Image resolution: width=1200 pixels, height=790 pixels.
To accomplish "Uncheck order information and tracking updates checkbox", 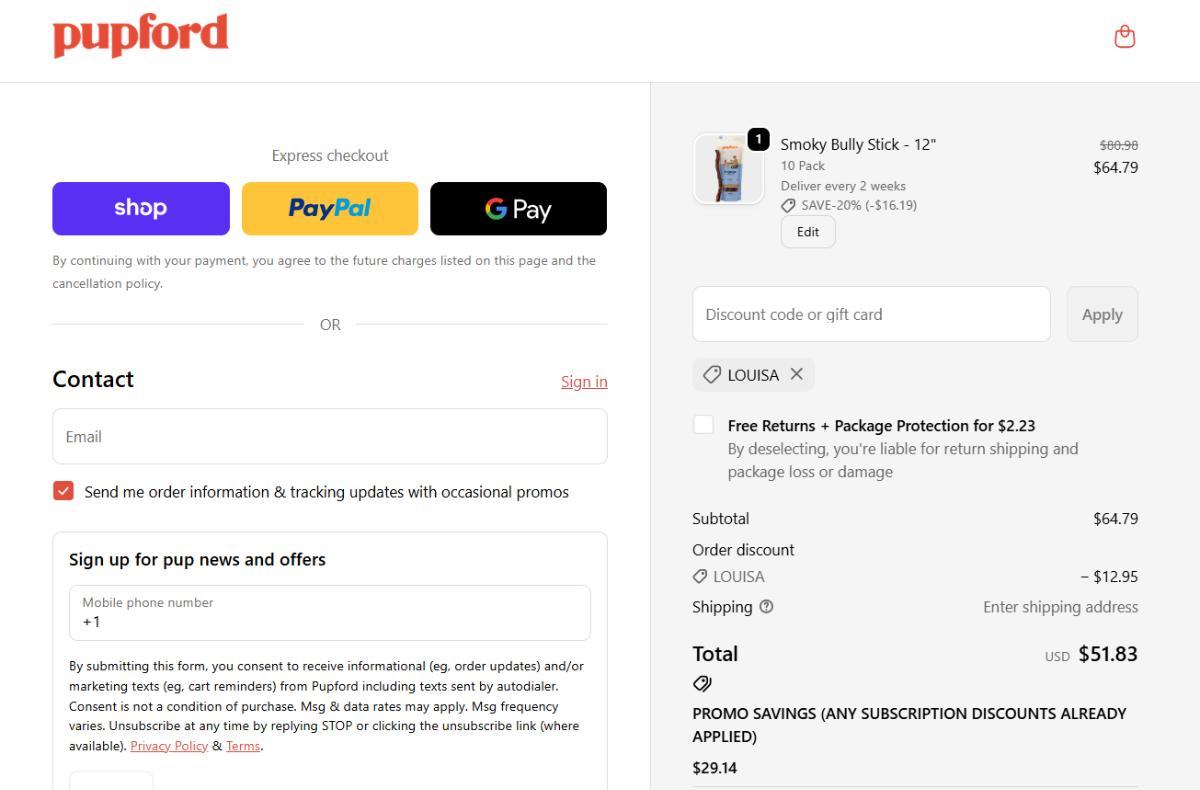I will pos(64,491).
